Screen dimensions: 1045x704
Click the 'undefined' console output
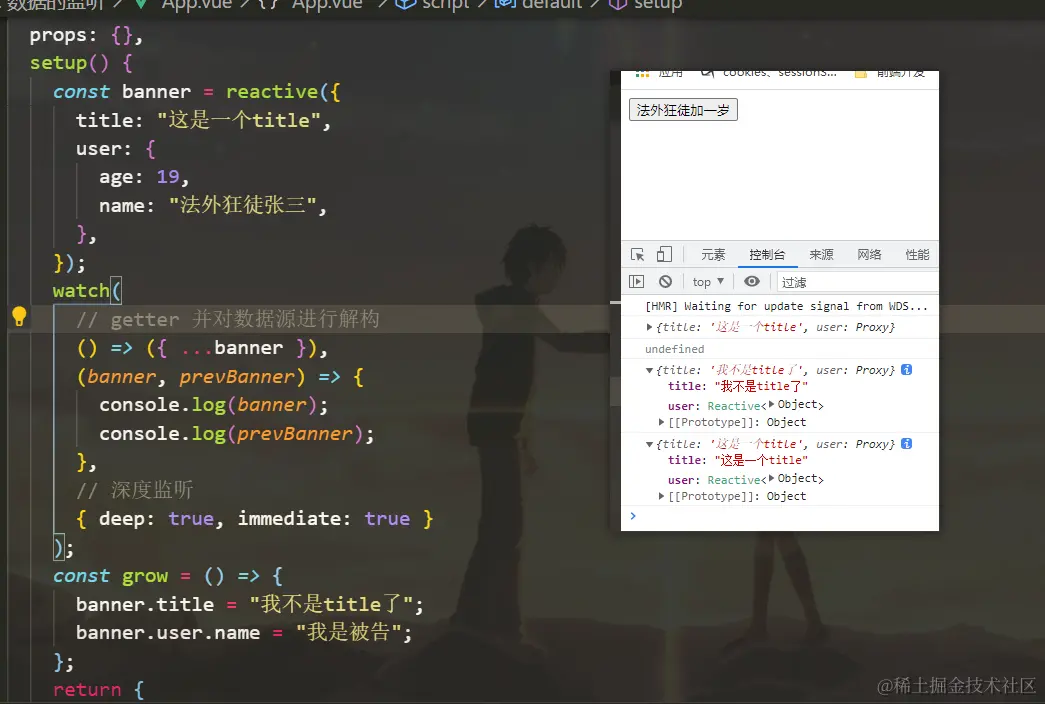[x=674, y=349]
